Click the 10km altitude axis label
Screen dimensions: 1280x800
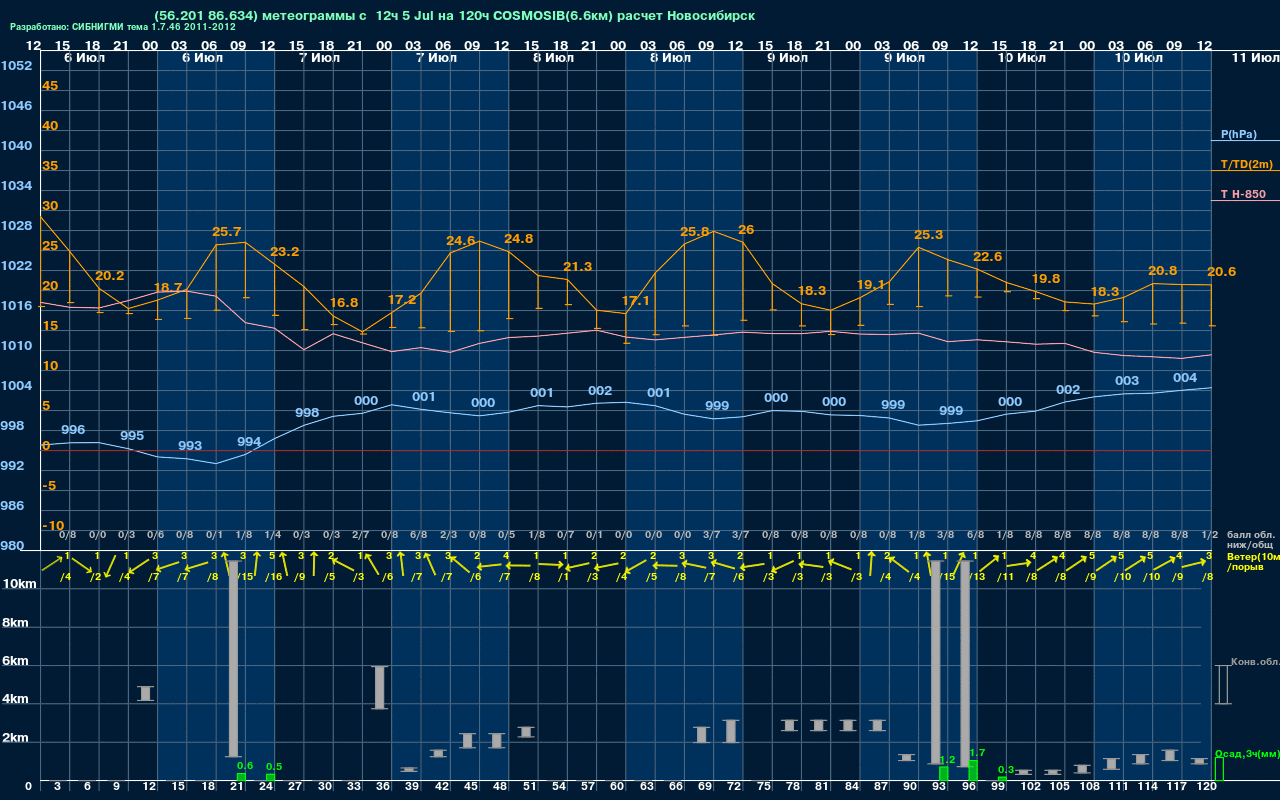20,584
